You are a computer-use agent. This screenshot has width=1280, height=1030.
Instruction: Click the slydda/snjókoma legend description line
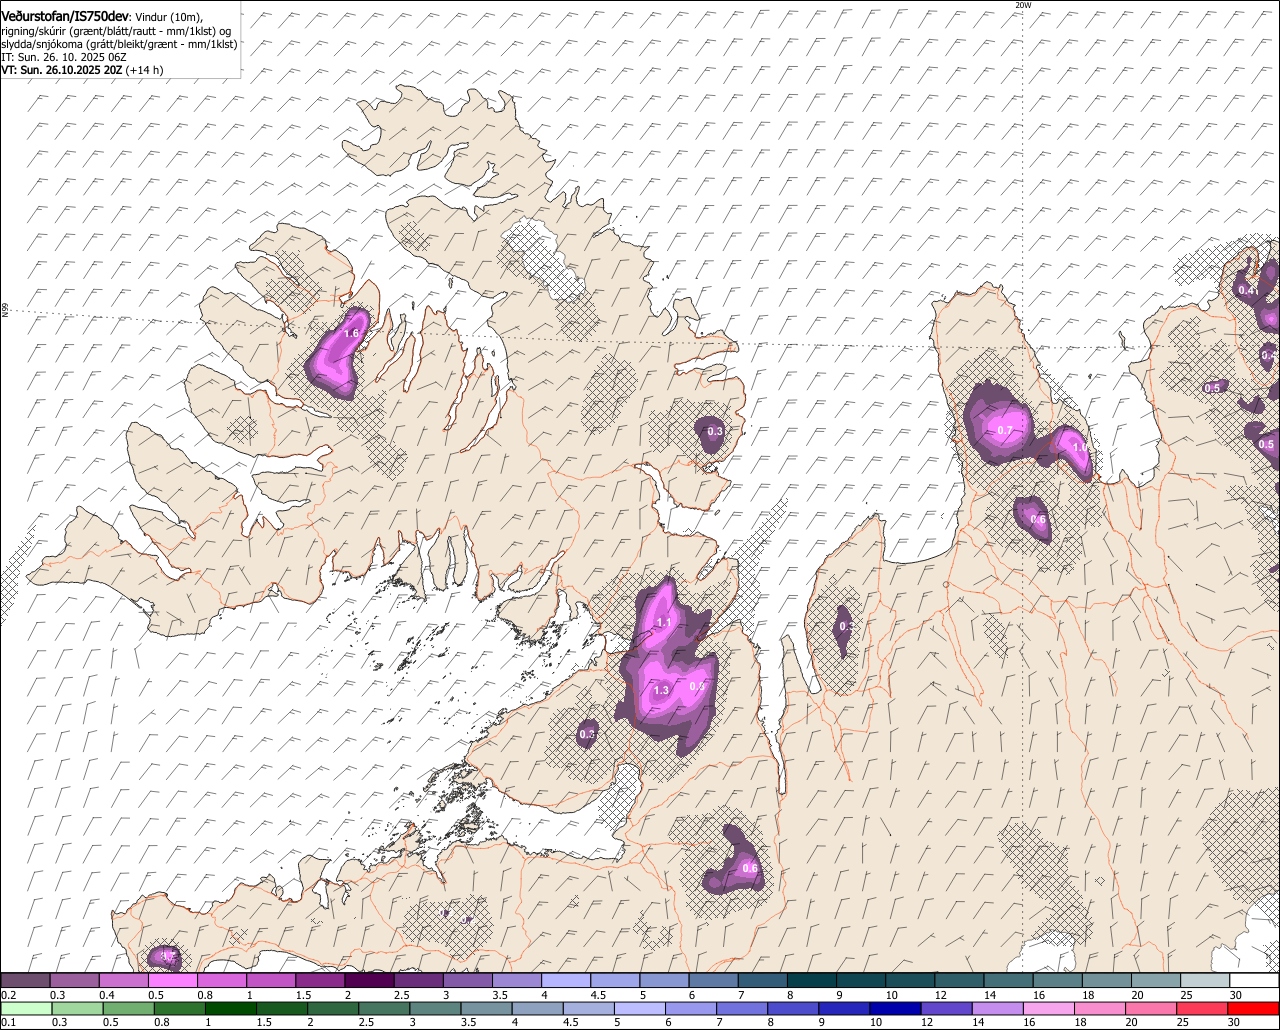point(119,44)
